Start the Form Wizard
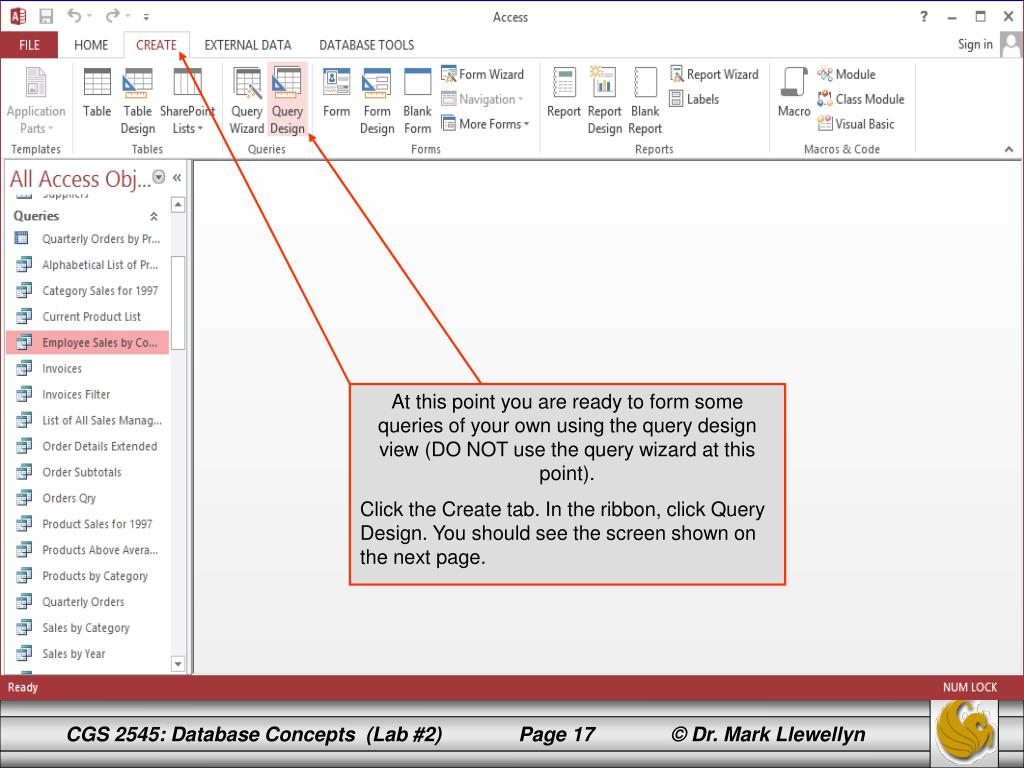The height and width of the screenshot is (768, 1024). (483, 74)
